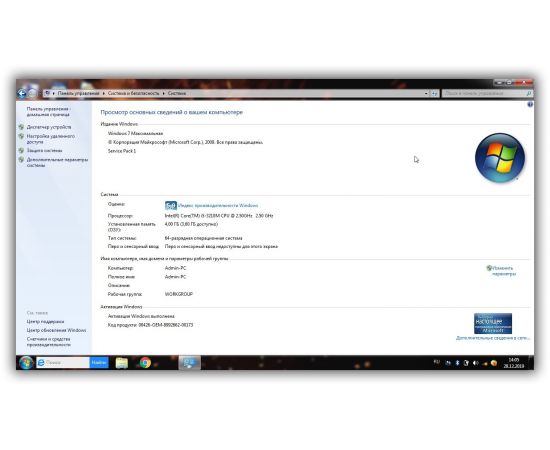Click the shield icon beside 'Защита системы'
Screen dimensions: 550x450
[x=21, y=150]
